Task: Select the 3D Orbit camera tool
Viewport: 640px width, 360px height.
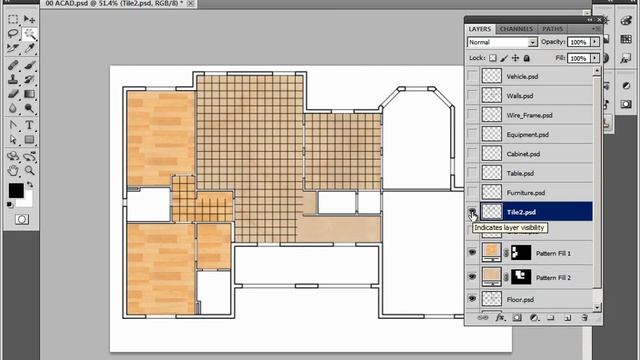Action: pos(29,156)
